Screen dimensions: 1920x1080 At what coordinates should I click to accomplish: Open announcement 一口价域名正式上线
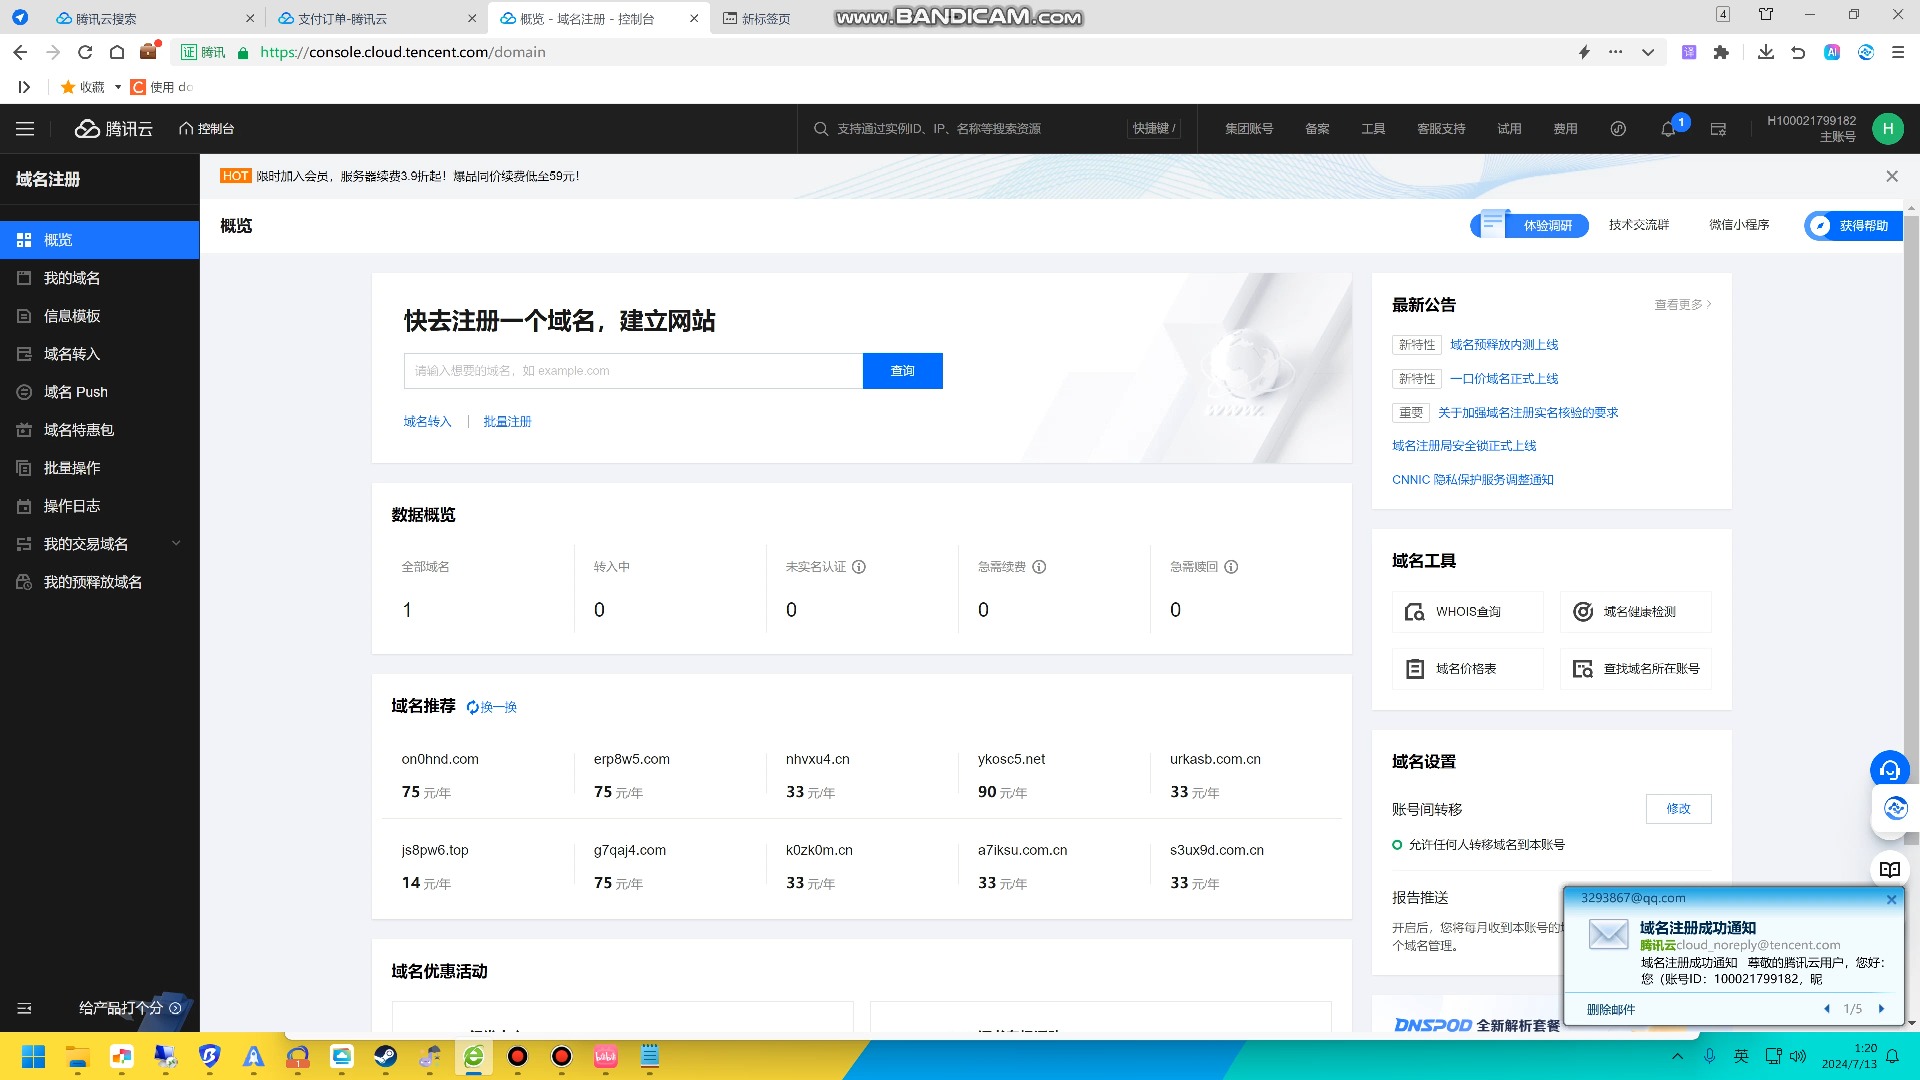coord(1504,379)
